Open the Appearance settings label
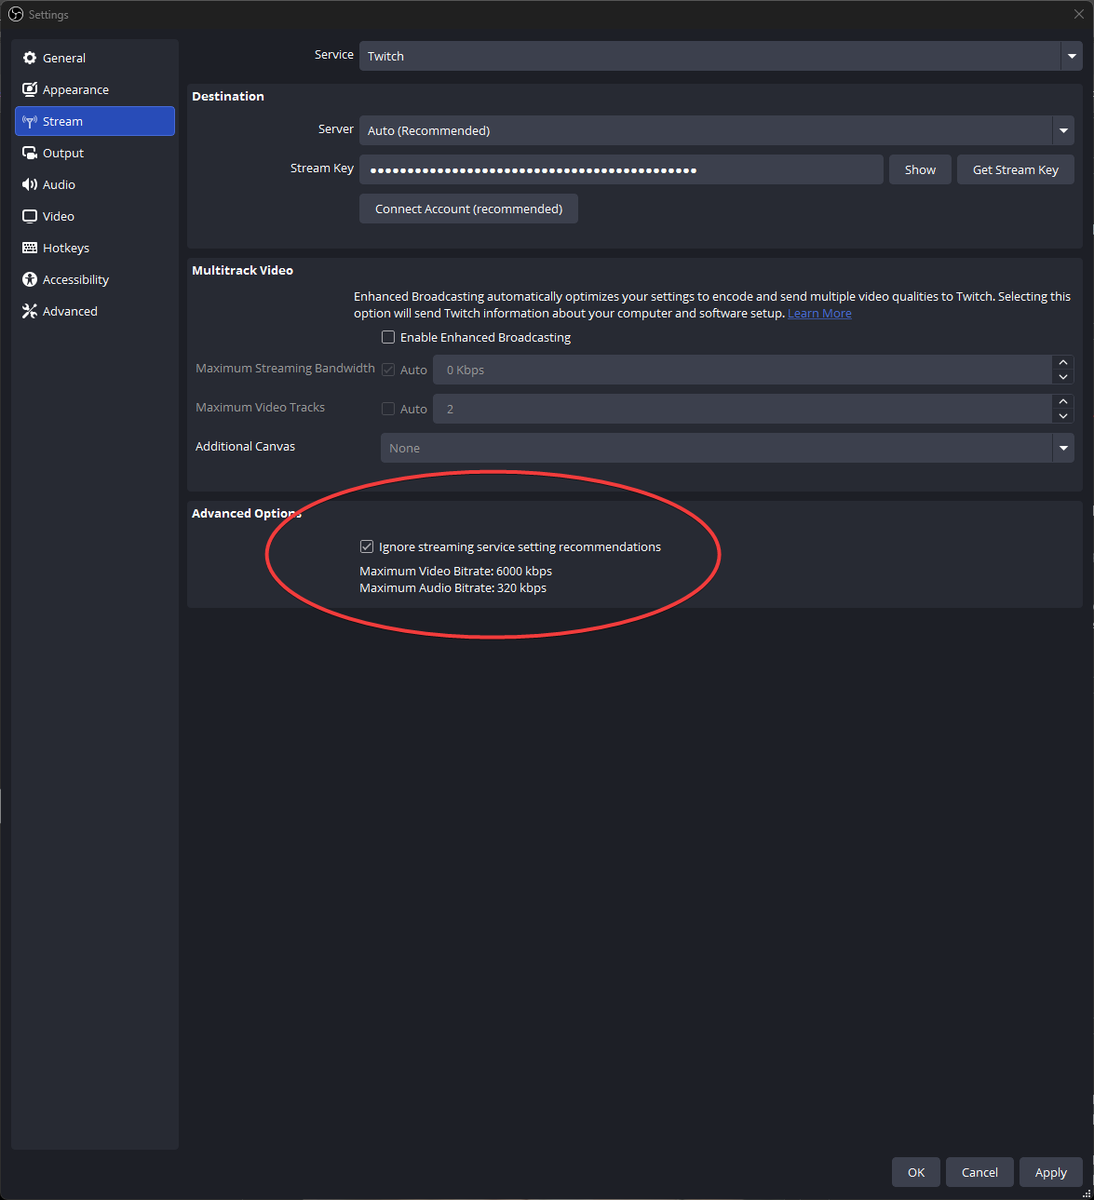The height and width of the screenshot is (1200, 1094). point(76,90)
